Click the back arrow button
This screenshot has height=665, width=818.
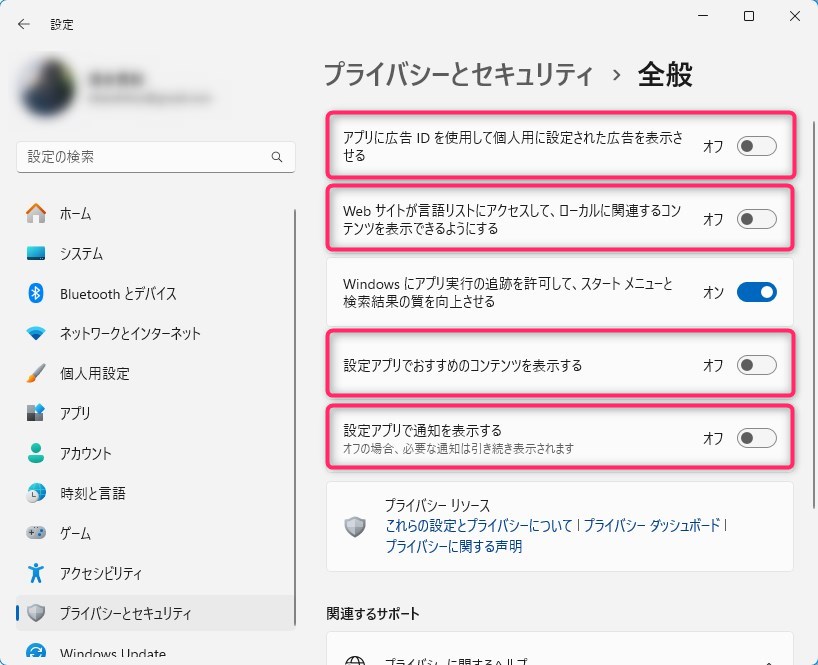[x=24, y=24]
